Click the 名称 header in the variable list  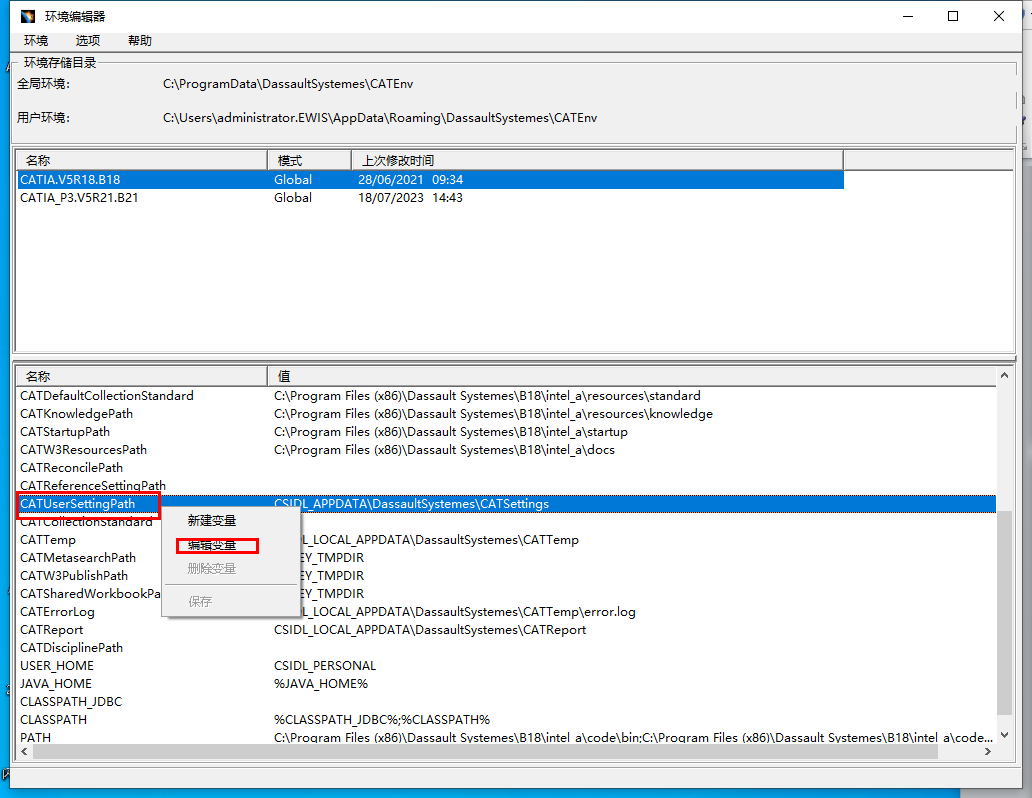(141, 376)
